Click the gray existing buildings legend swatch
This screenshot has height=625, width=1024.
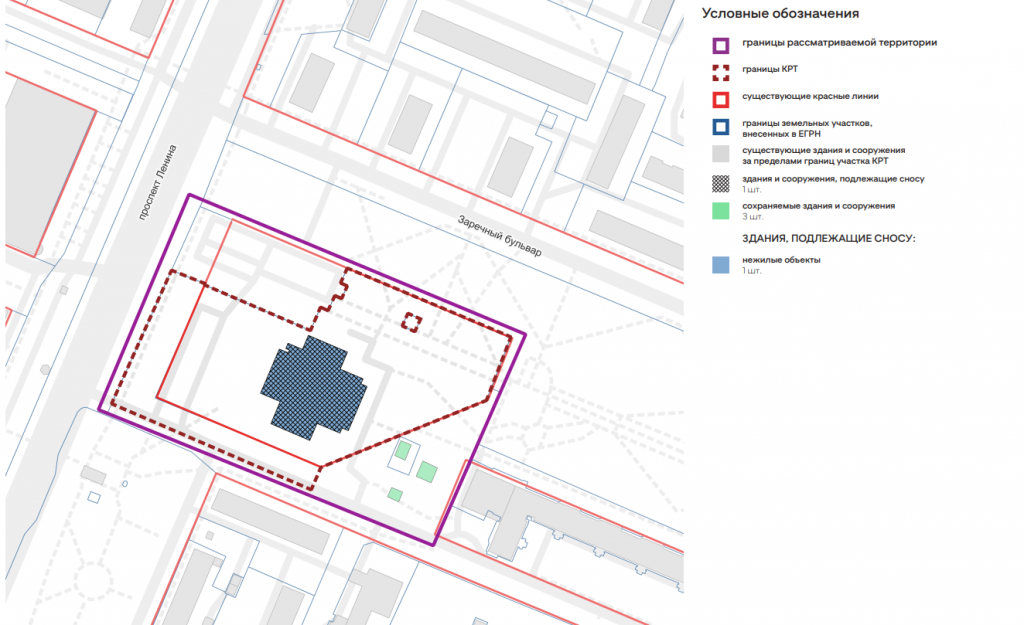[x=719, y=155]
